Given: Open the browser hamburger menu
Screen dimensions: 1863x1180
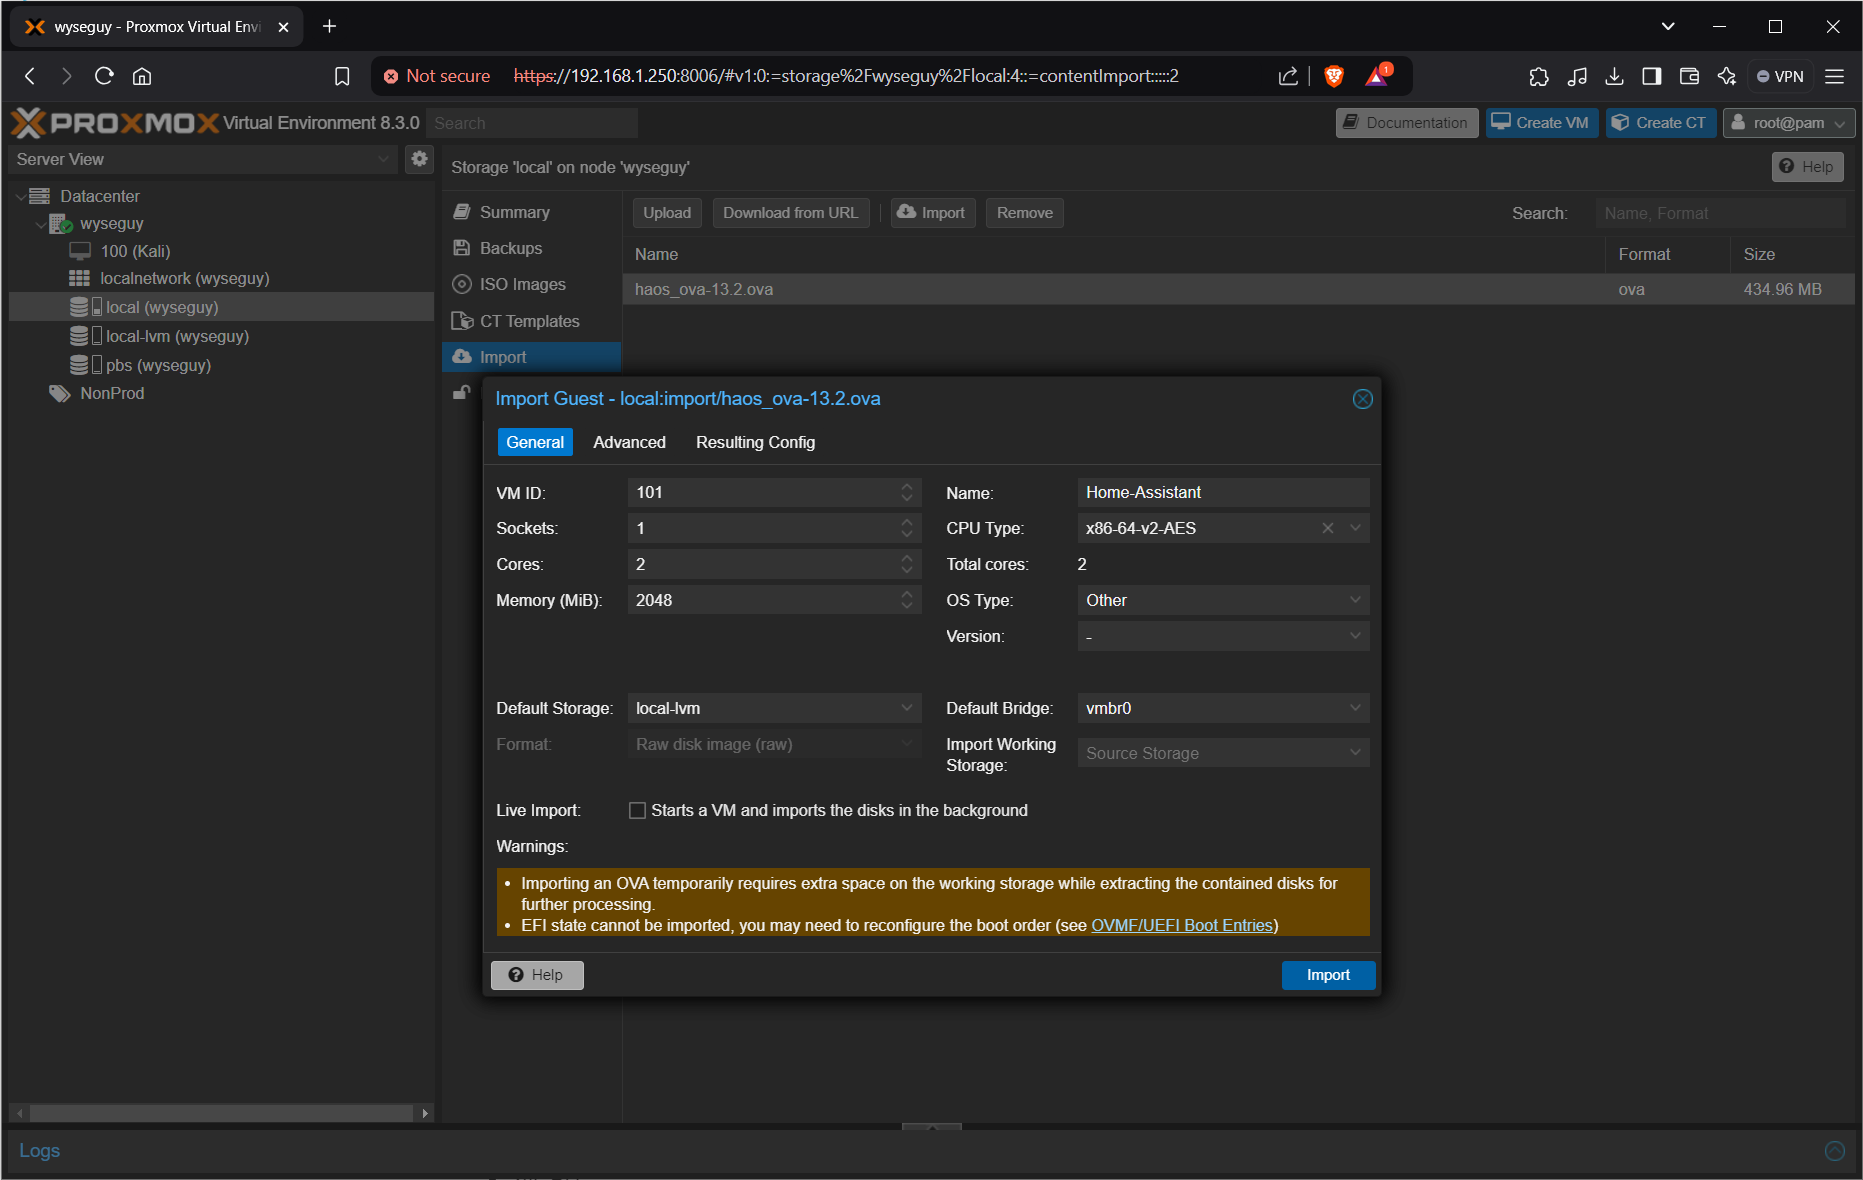Looking at the screenshot, I should point(1834,76).
